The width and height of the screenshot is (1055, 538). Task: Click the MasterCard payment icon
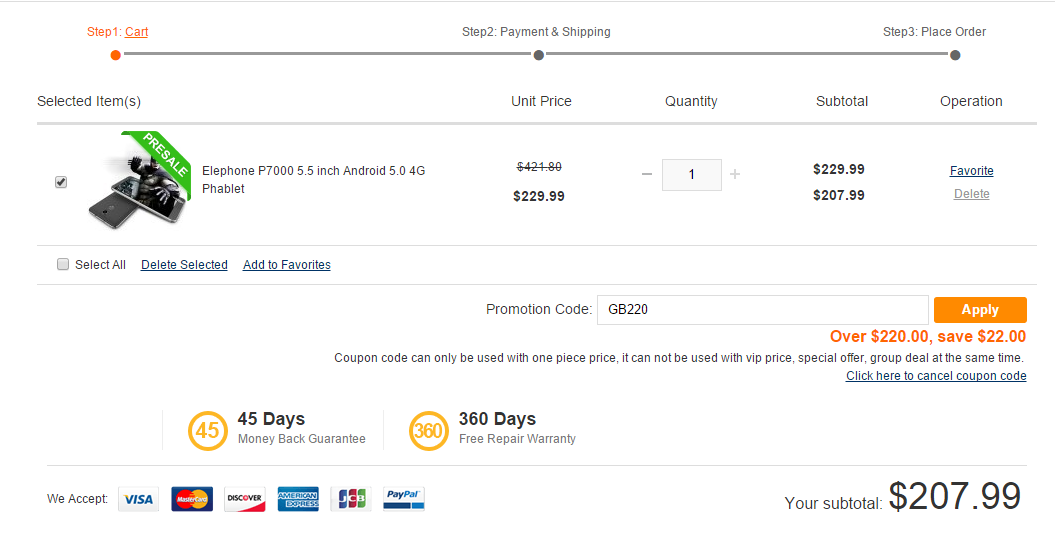[192, 499]
